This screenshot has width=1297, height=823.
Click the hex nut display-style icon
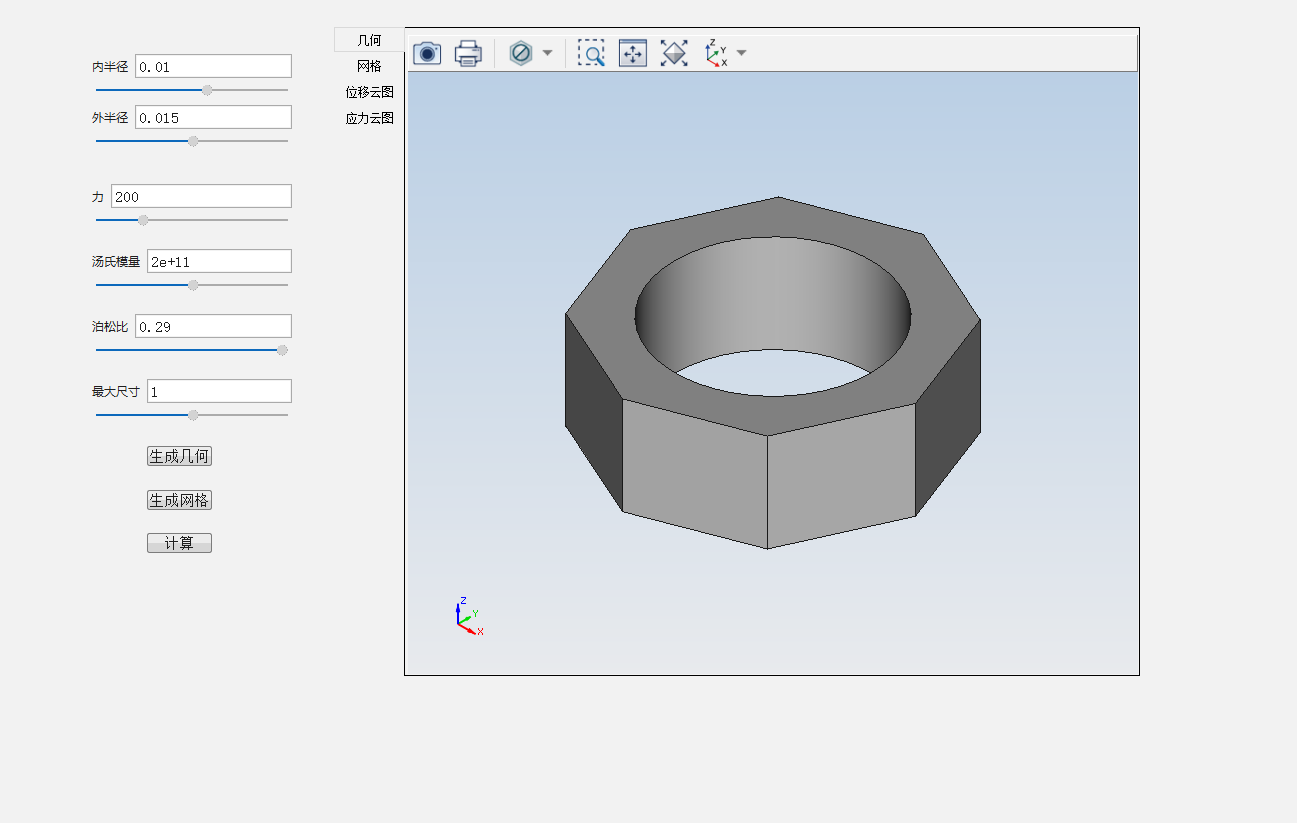tap(521, 53)
